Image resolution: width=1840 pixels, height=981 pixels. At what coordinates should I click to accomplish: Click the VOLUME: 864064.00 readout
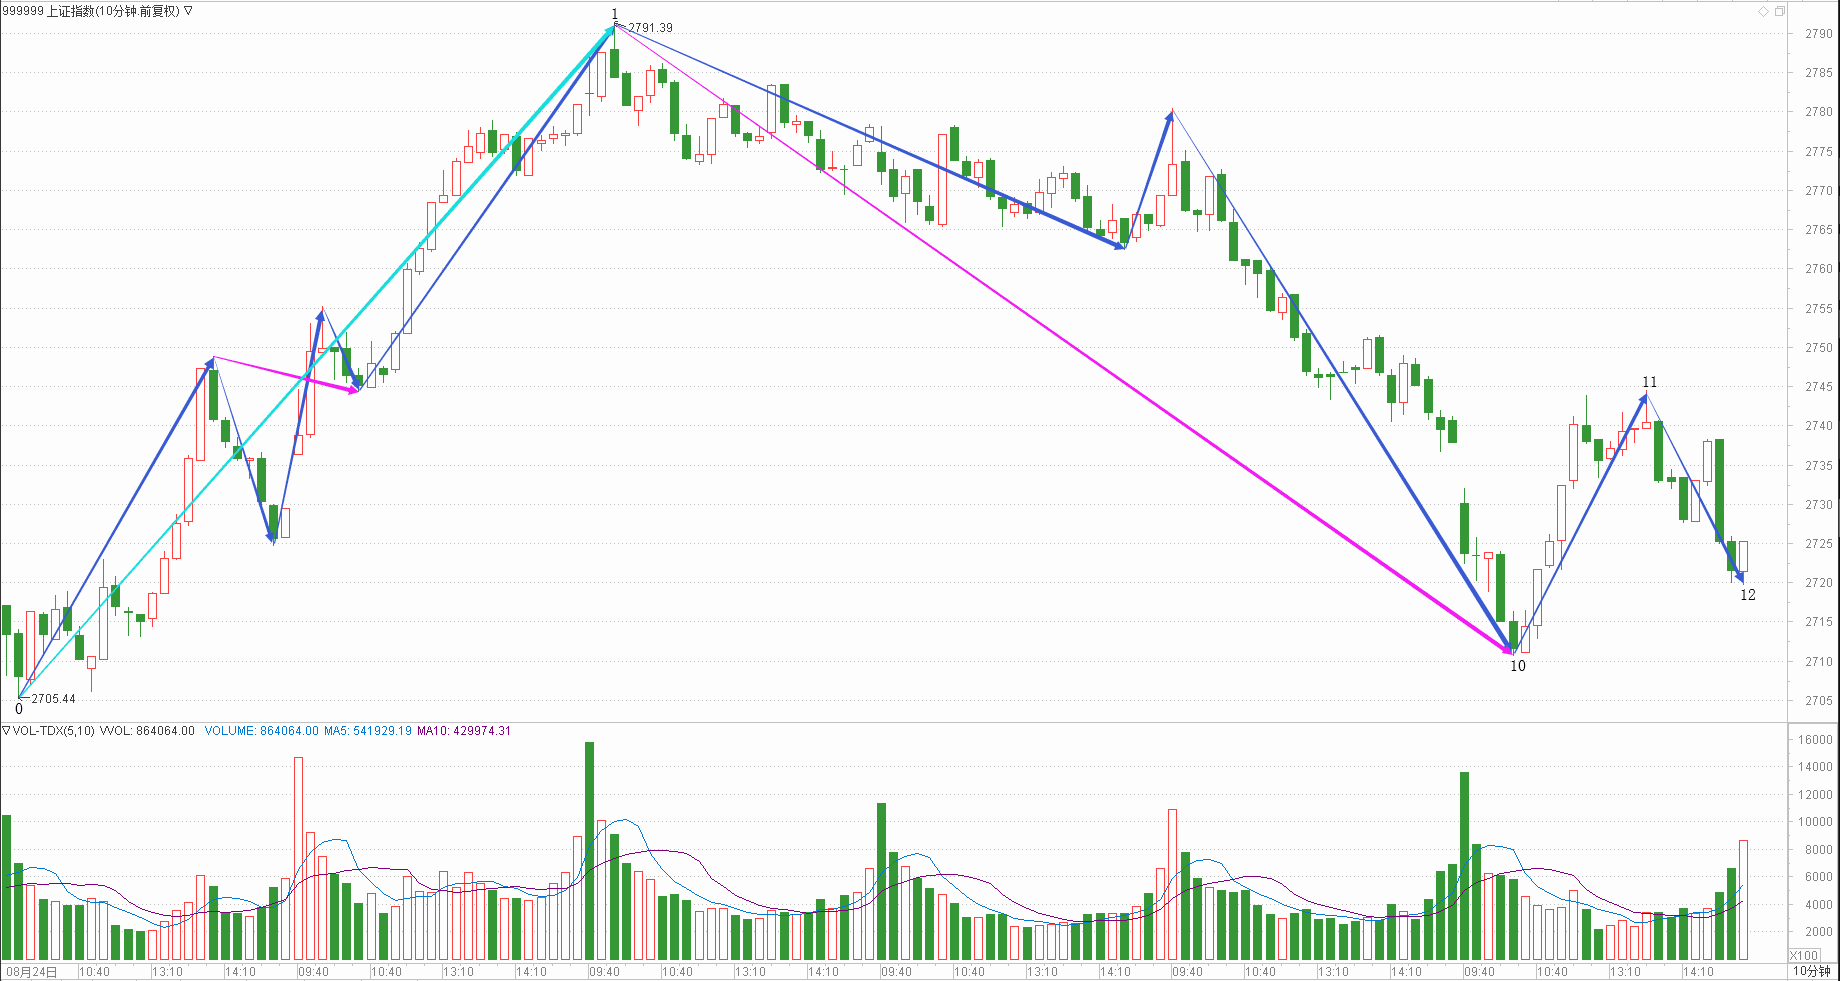click(x=261, y=731)
